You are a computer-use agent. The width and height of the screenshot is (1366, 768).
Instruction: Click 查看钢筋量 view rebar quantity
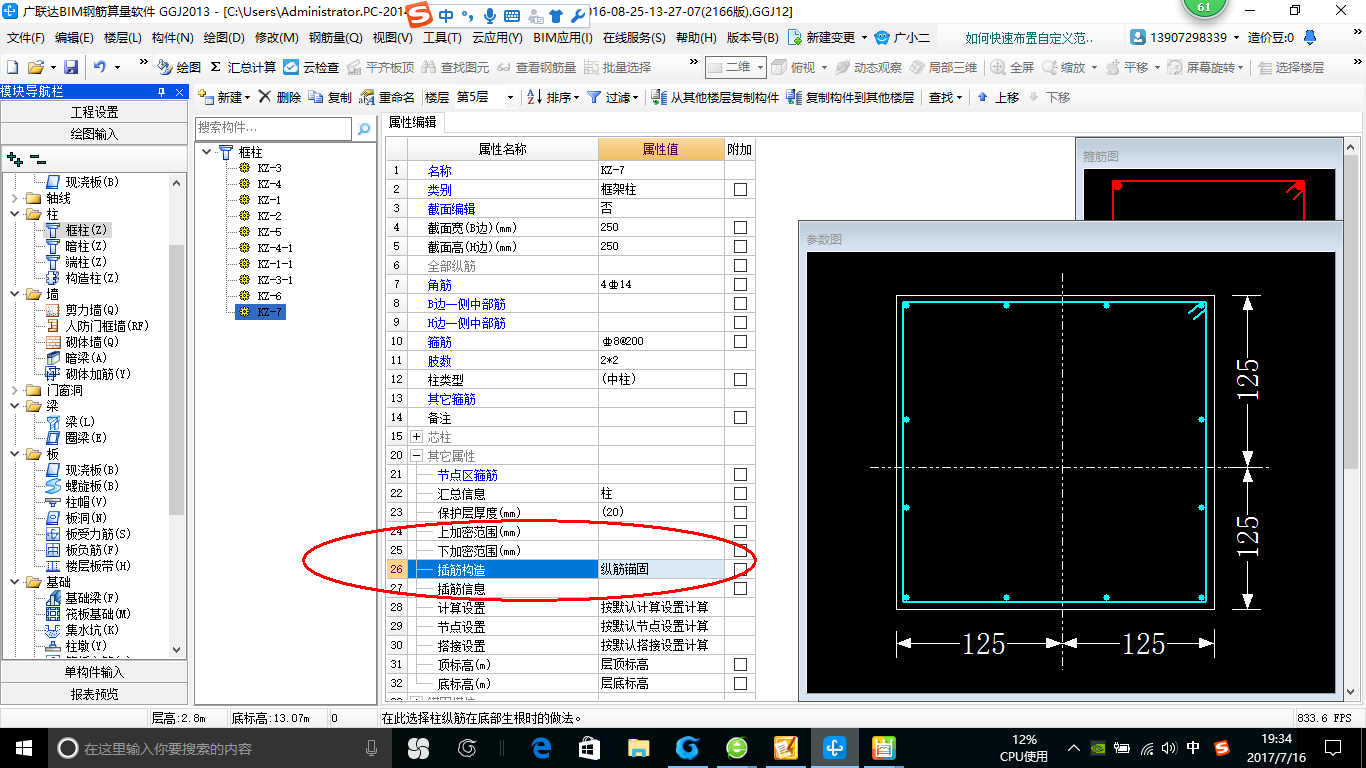(x=537, y=67)
